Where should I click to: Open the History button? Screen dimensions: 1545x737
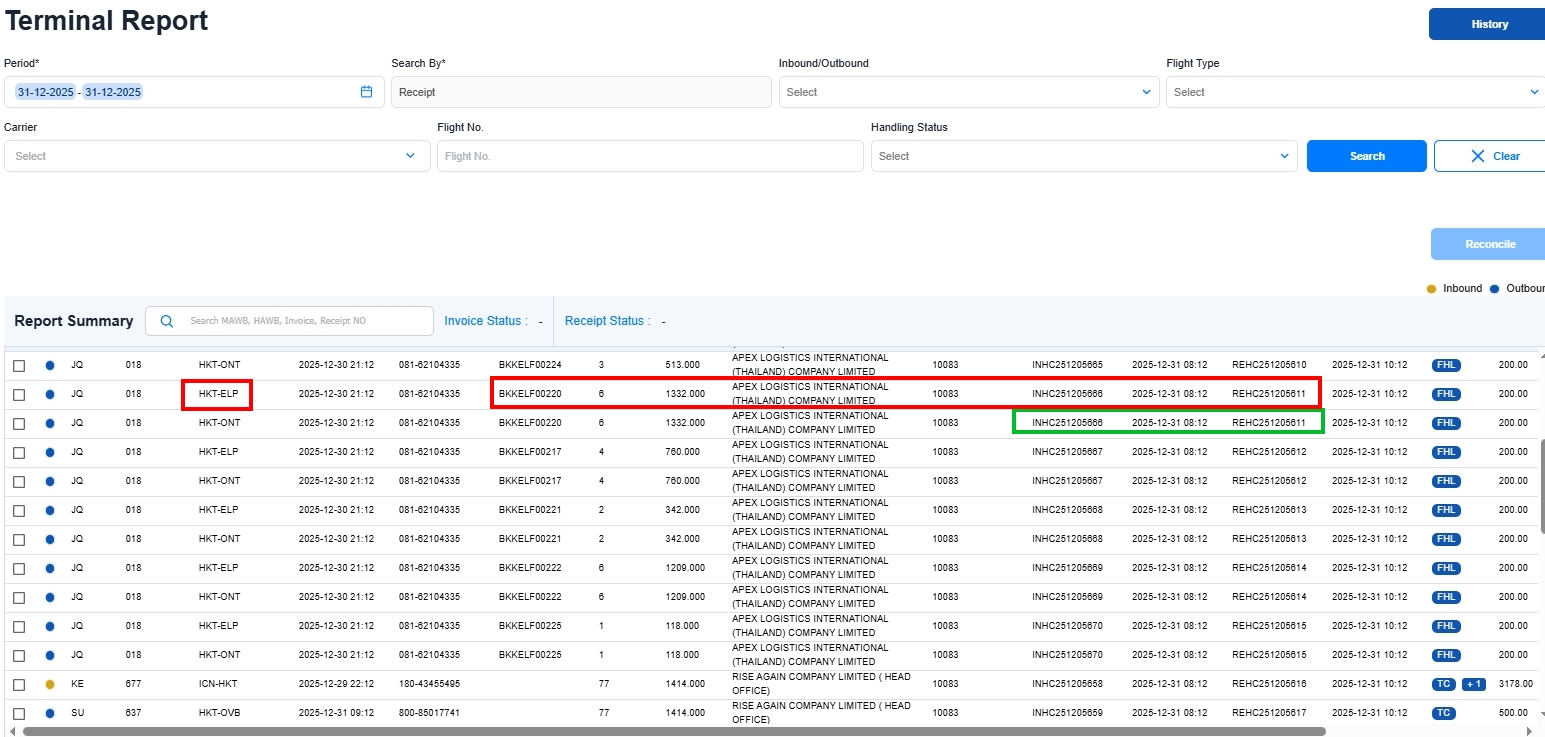[x=1488, y=24]
